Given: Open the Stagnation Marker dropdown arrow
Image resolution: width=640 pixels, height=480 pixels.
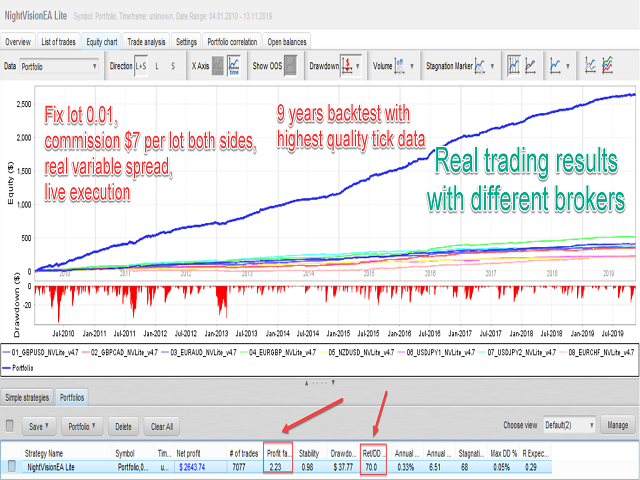Looking at the screenshot, I should (x=492, y=66).
